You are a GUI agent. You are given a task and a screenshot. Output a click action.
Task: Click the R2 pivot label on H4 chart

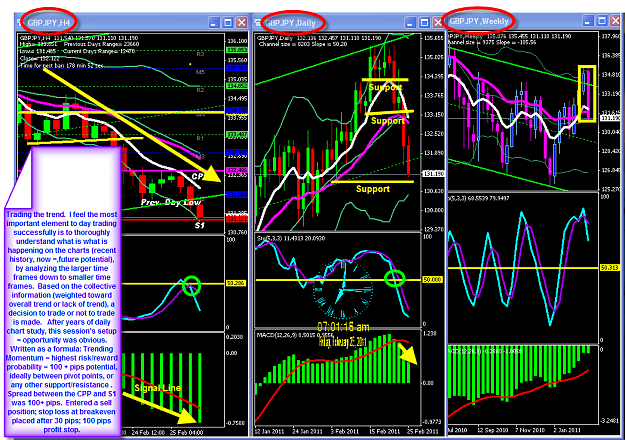[x=200, y=90]
